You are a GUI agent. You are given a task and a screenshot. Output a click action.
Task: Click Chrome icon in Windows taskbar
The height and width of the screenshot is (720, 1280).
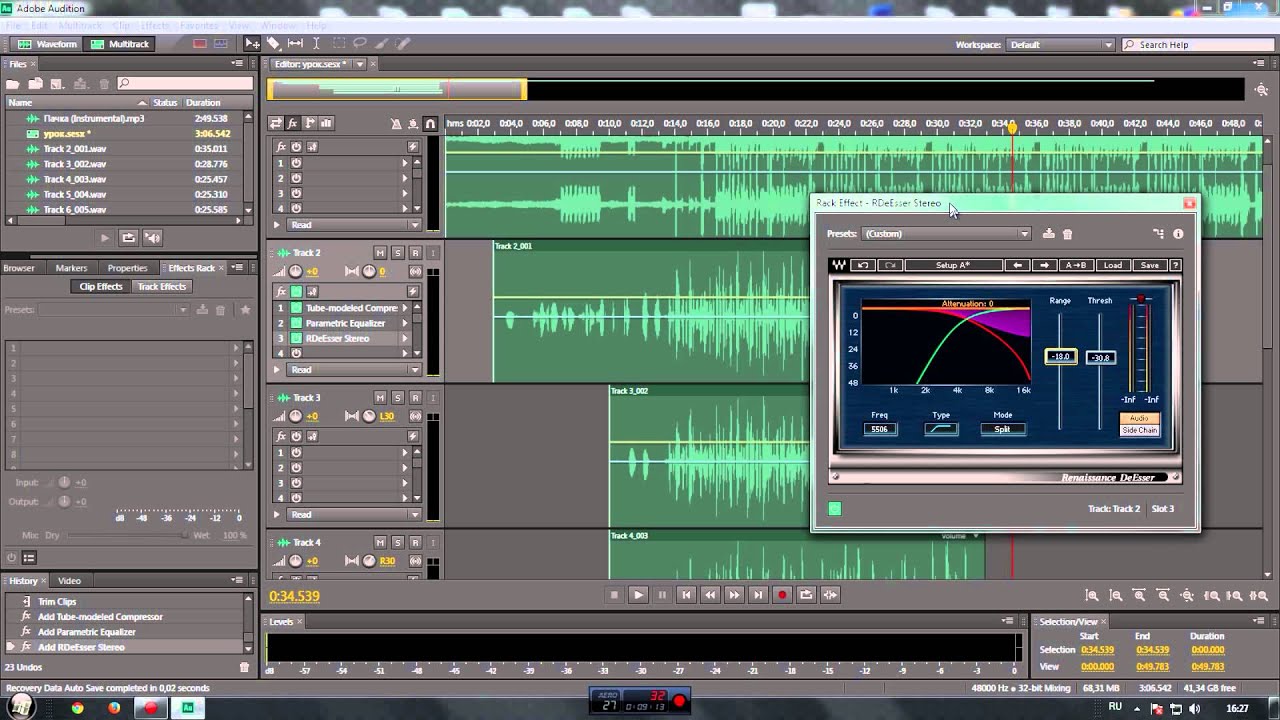[x=77, y=708]
